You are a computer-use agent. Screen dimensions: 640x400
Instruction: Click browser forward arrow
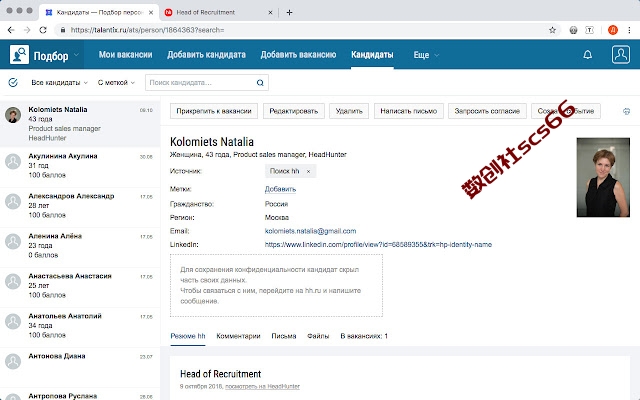(x=27, y=30)
